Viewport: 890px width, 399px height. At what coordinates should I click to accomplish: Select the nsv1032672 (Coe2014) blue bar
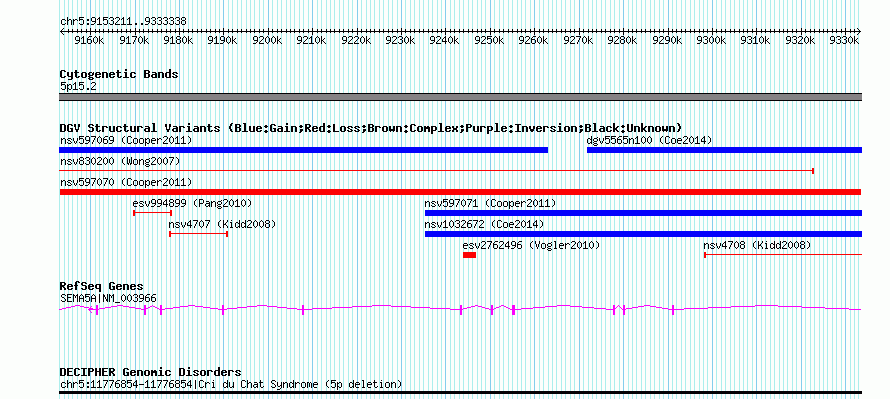[x=643, y=234]
